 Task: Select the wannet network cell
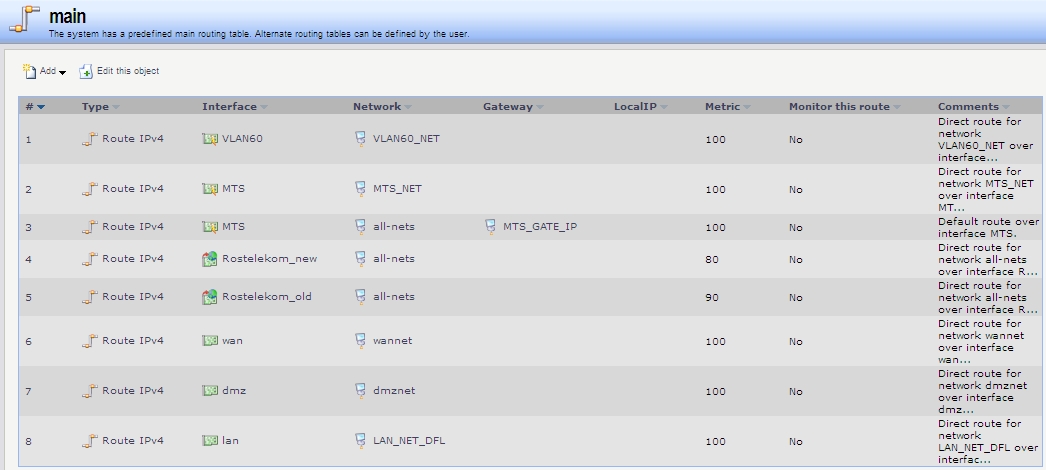click(x=392, y=341)
